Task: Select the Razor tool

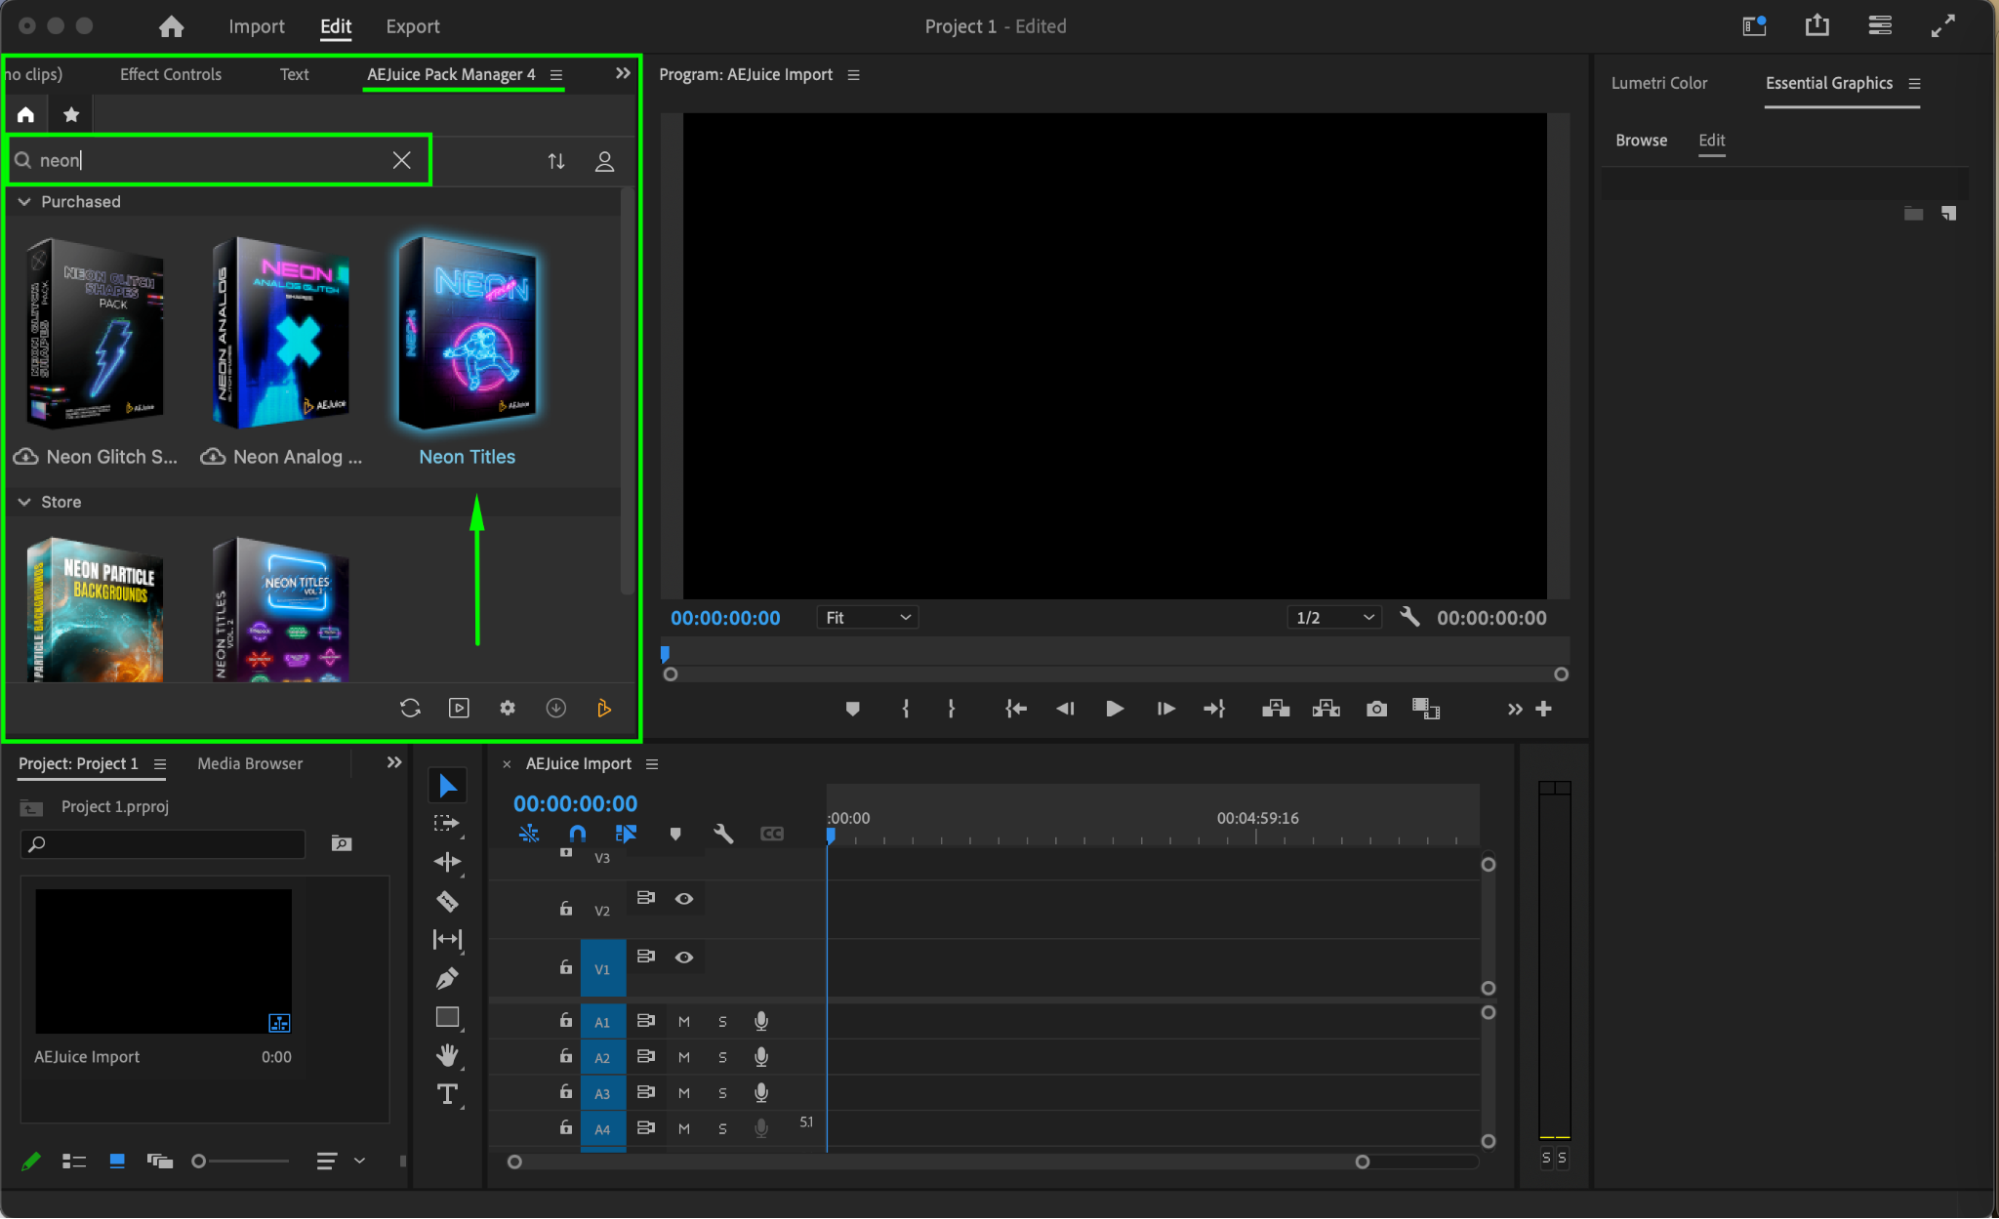Action: click(447, 901)
